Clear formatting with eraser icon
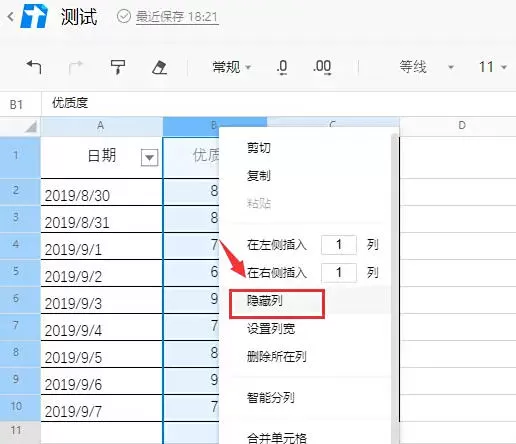Image resolution: width=516 pixels, height=444 pixels. tap(159, 67)
